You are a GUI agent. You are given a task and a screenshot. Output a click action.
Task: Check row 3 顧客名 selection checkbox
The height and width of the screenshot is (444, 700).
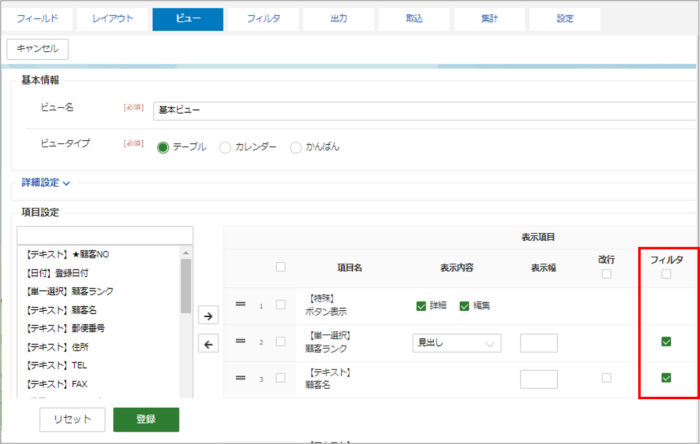pos(280,378)
